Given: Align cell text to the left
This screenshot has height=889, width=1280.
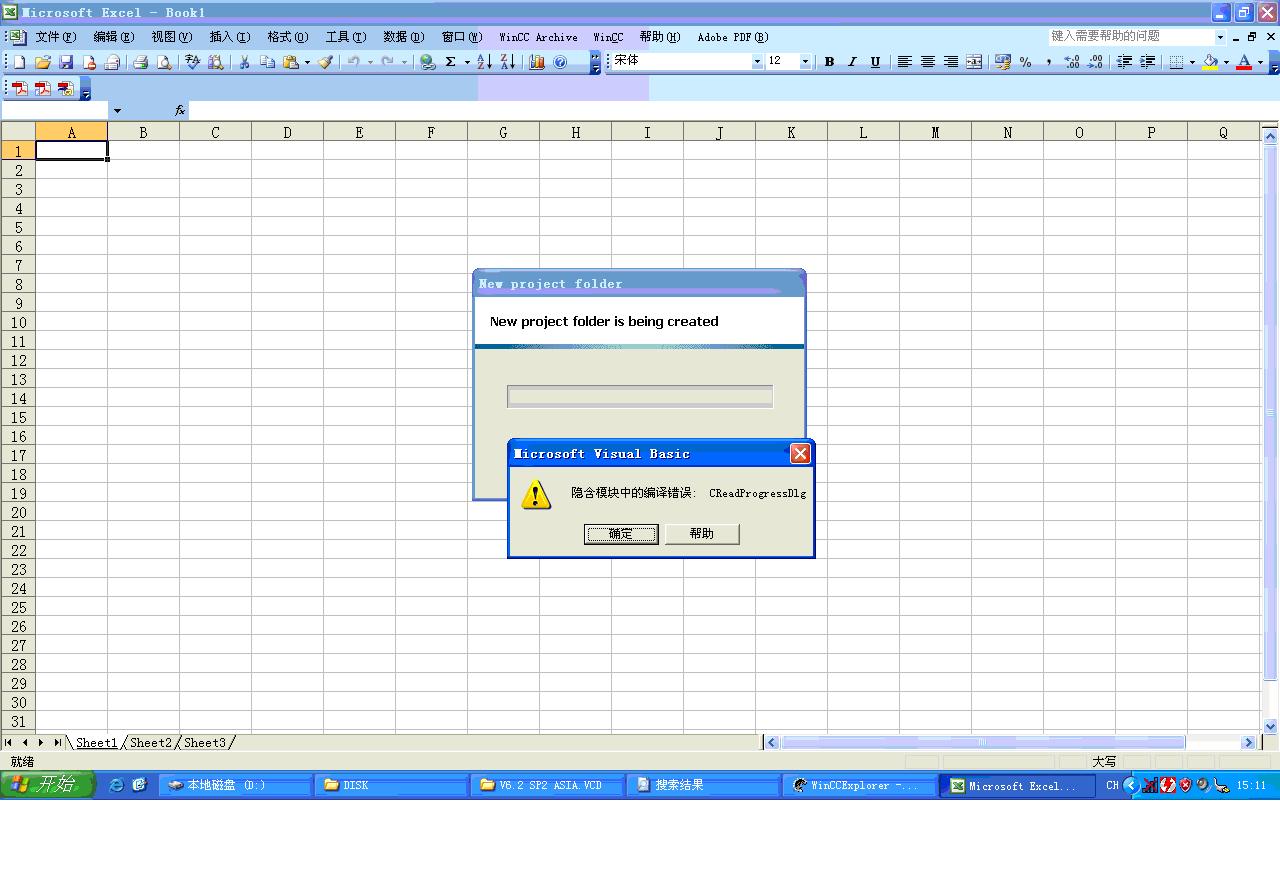Looking at the screenshot, I should (904, 62).
